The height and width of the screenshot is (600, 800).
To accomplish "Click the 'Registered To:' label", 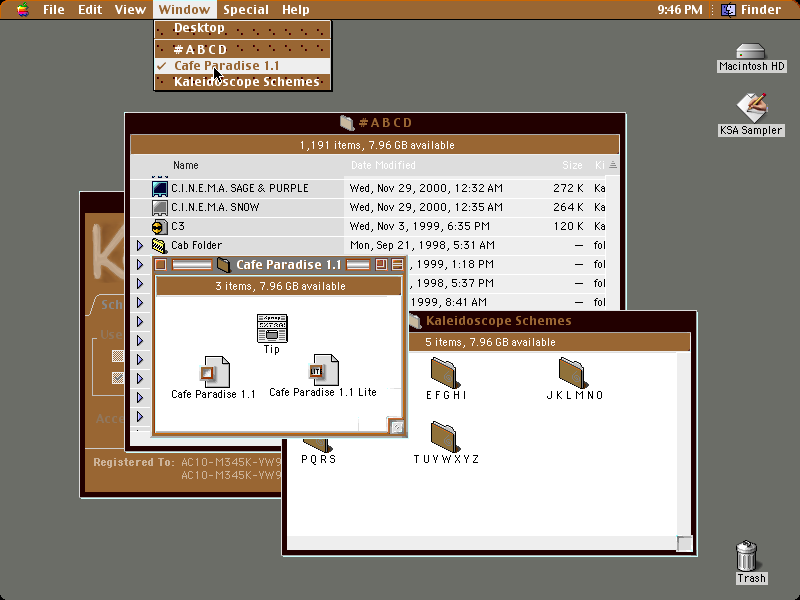I will (134, 462).
